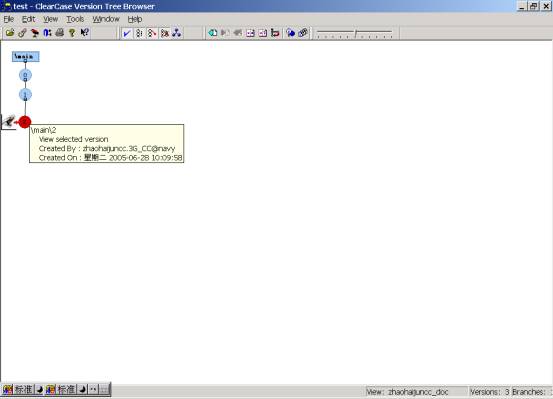Open the View menu
The image size is (553, 399).
point(50,19)
